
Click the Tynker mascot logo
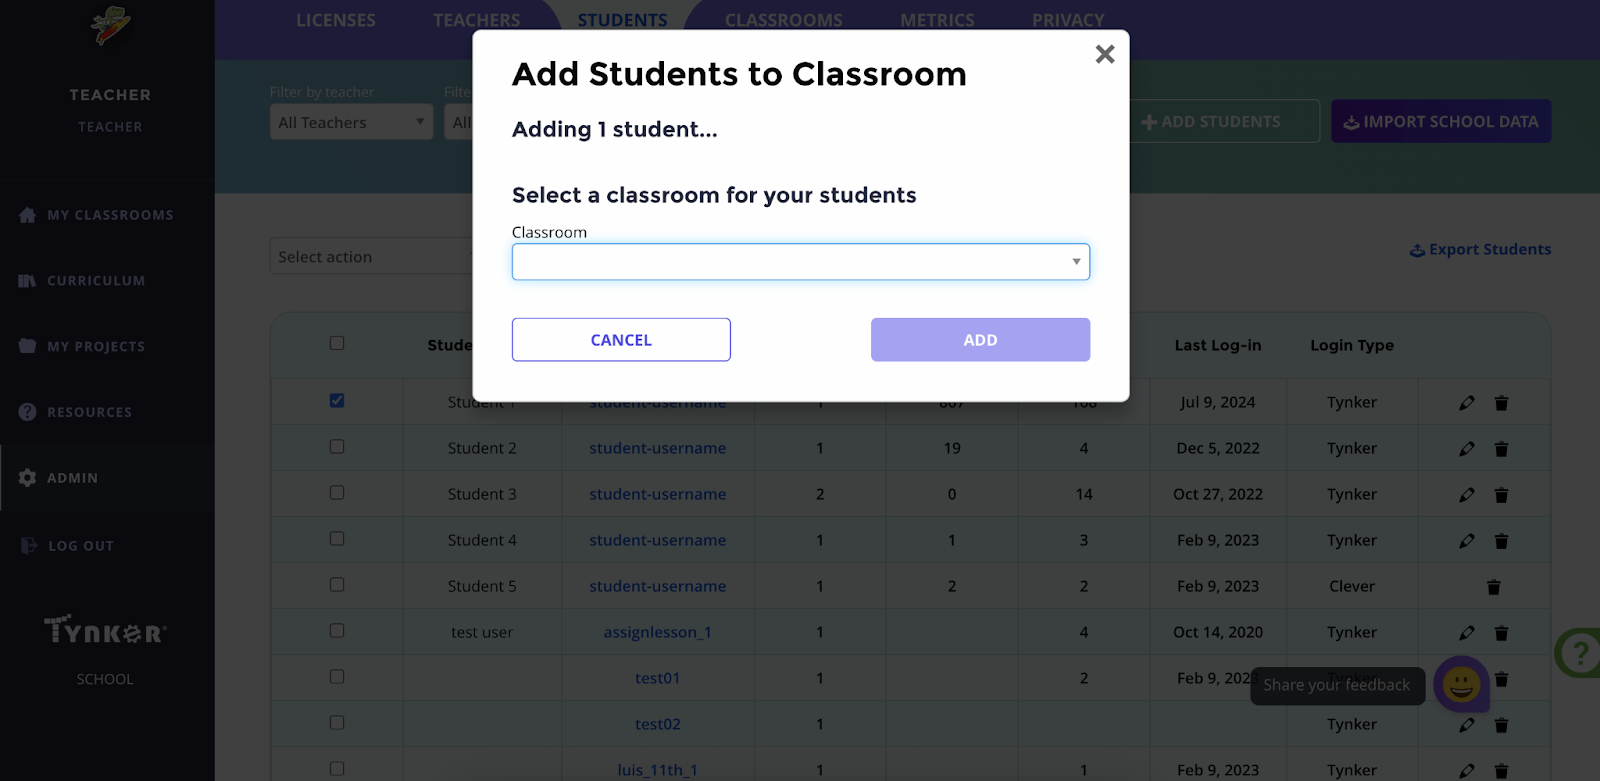pyautogui.click(x=110, y=26)
